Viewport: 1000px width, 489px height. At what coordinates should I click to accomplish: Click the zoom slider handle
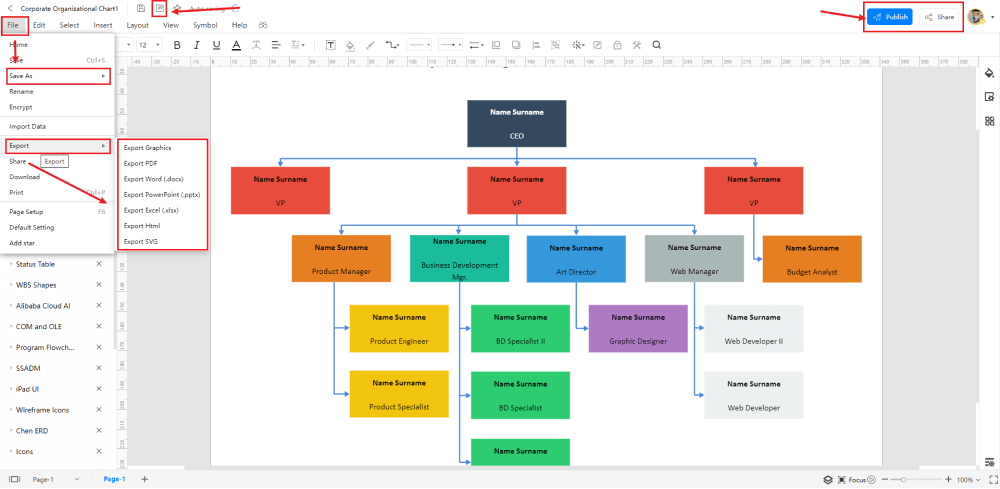(903, 479)
